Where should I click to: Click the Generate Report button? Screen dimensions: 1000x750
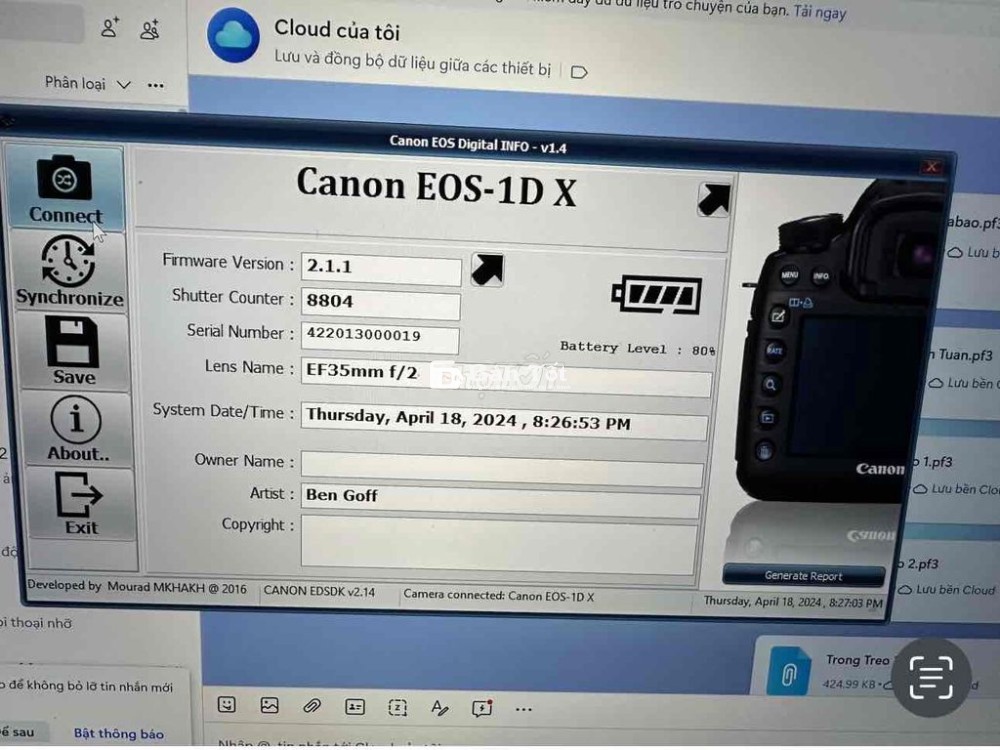tap(804, 575)
